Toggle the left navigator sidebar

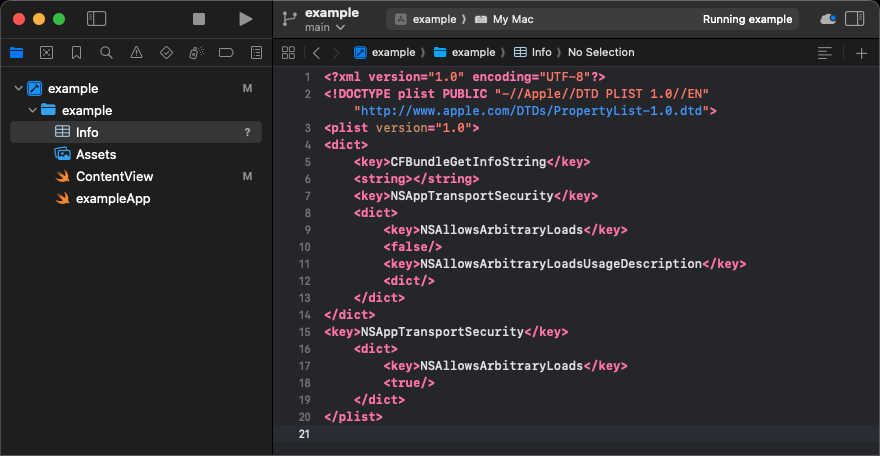[97, 19]
